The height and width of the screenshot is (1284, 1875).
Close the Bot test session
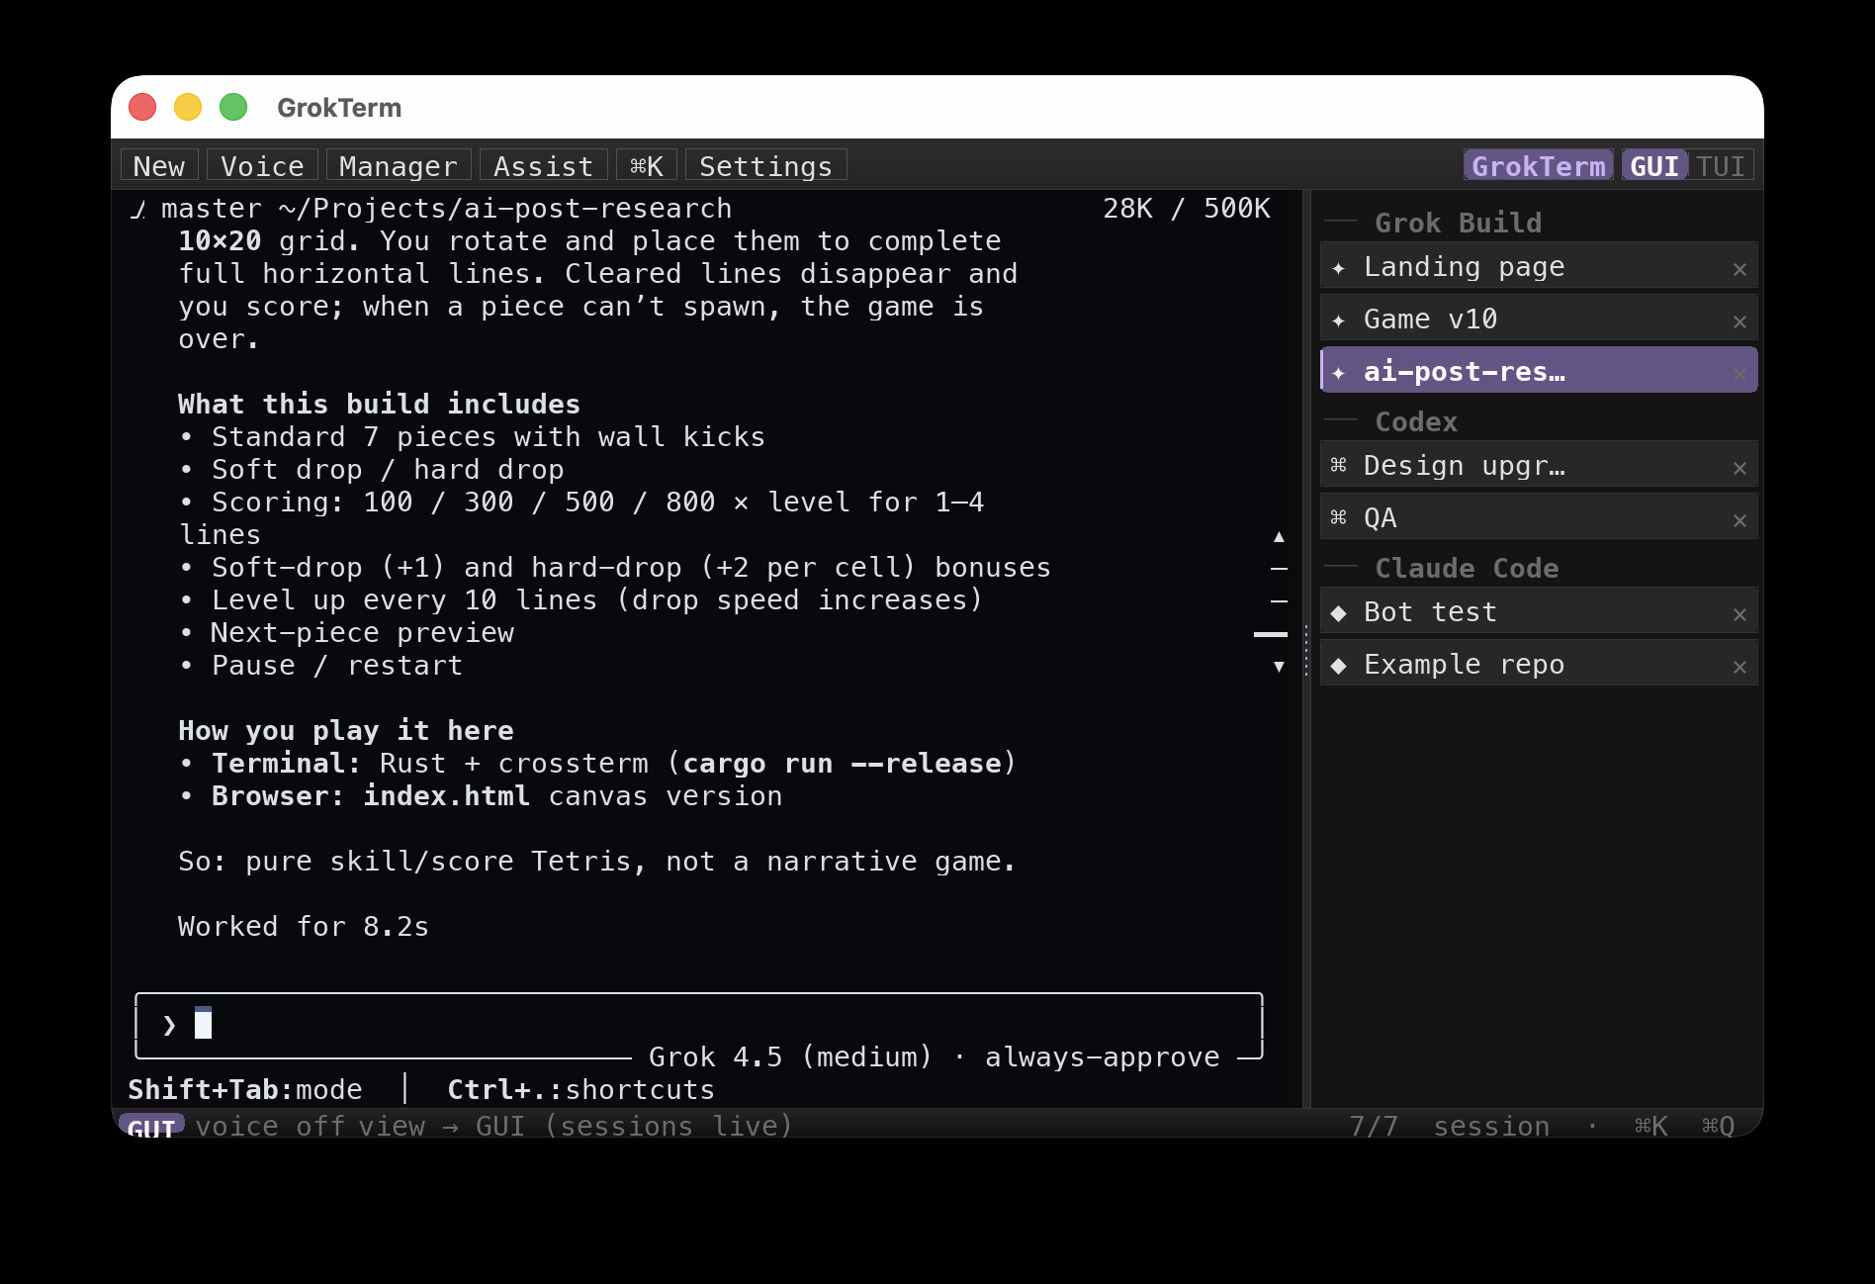point(1740,614)
